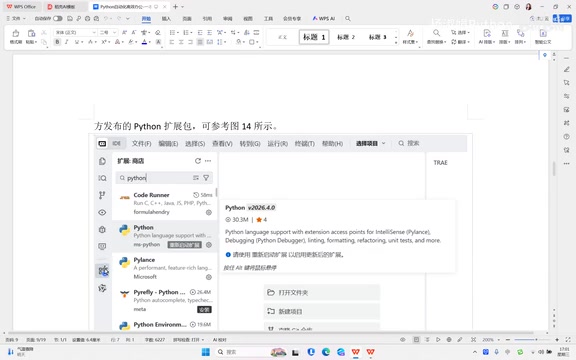Toggle Italic formatting

66,42
